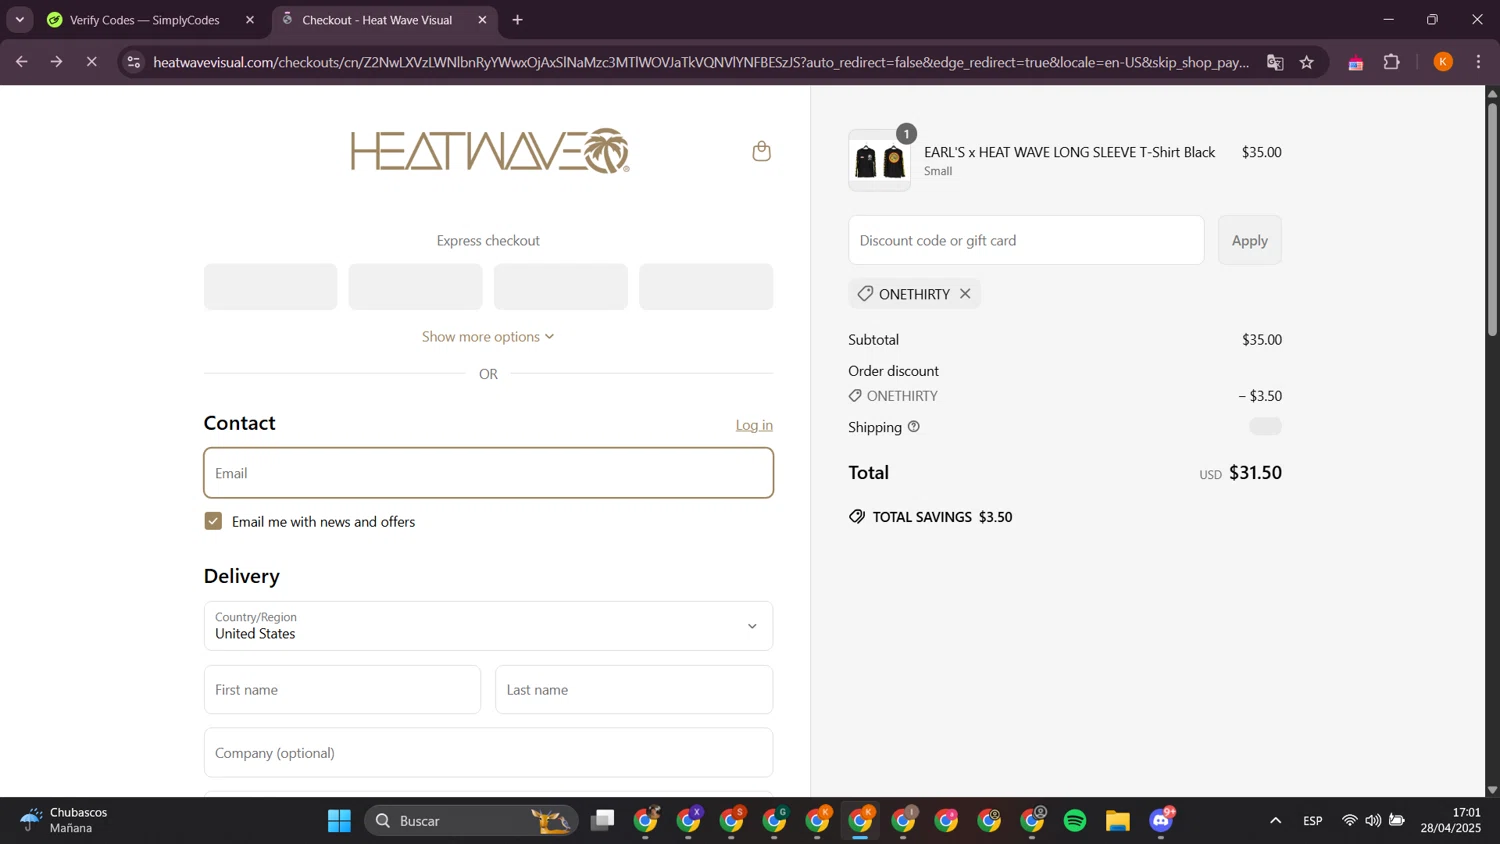Viewport: 1500px width, 844px height.
Task: Click the First name field
Action: point(342,690)
